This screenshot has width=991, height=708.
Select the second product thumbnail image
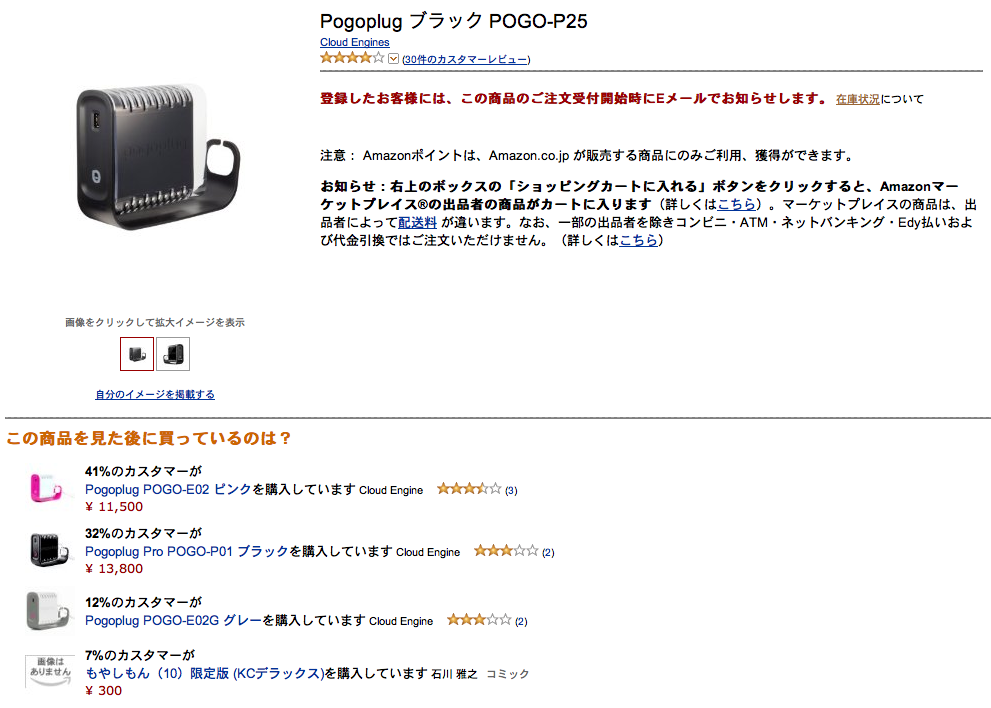pyautogui.click(x=173, y=354)
